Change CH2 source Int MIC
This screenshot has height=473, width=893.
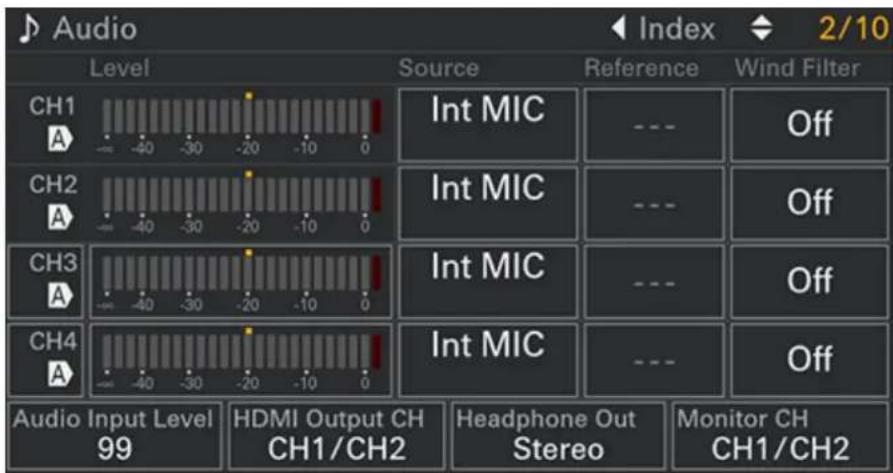[488, 203]
